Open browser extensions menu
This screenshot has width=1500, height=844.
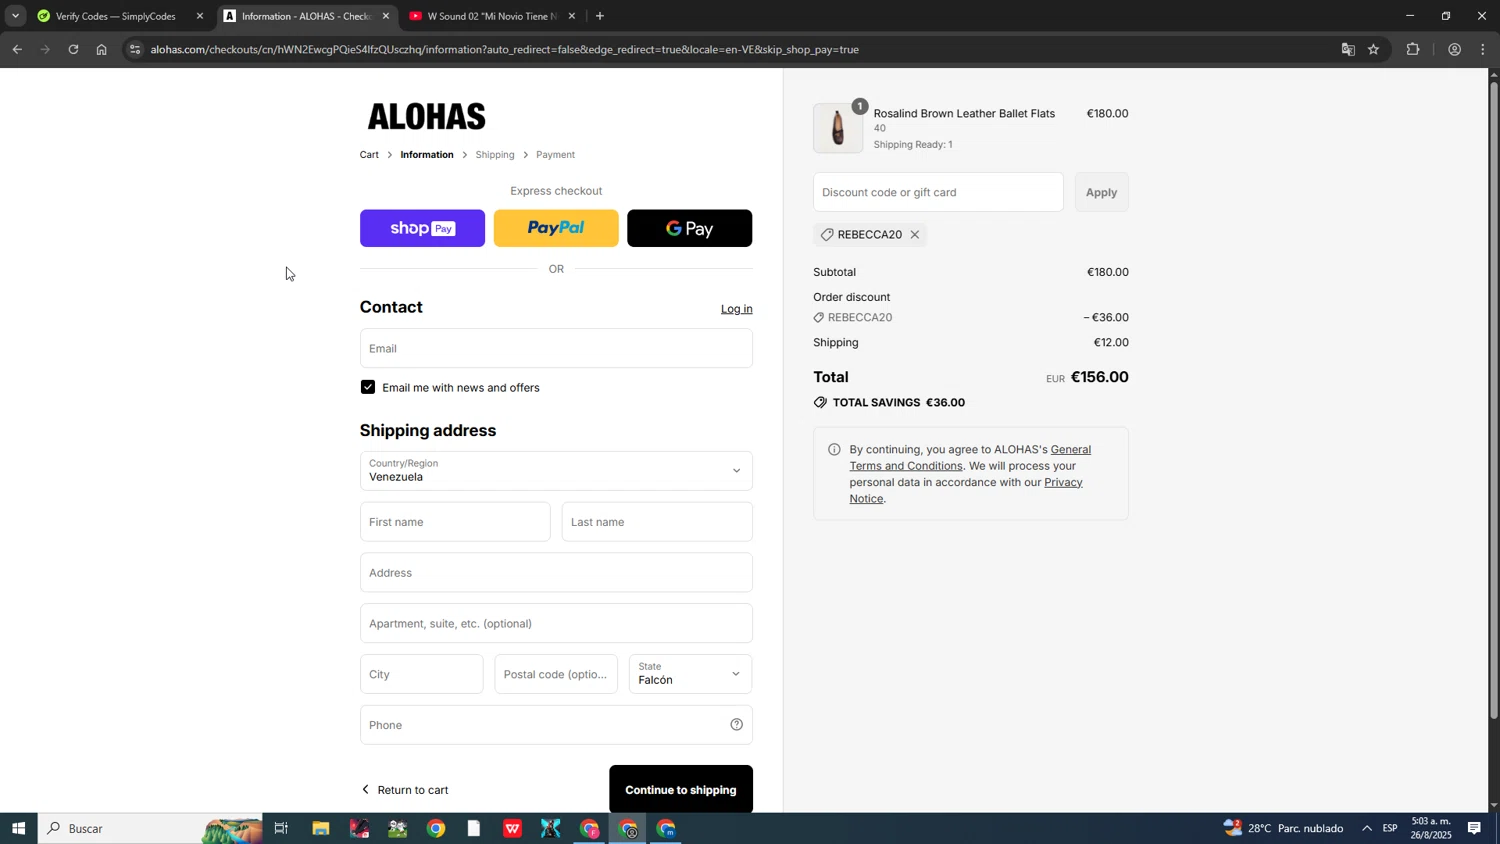(x=1413, y=49)
